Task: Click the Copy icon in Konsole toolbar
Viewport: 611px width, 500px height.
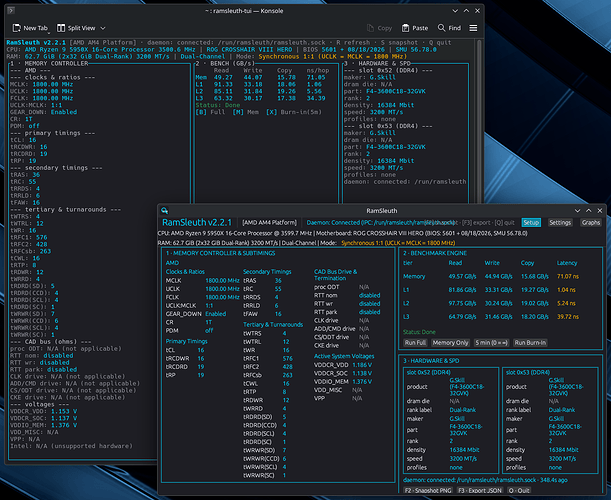Action: pyautogui.click(x=370, y=28)
